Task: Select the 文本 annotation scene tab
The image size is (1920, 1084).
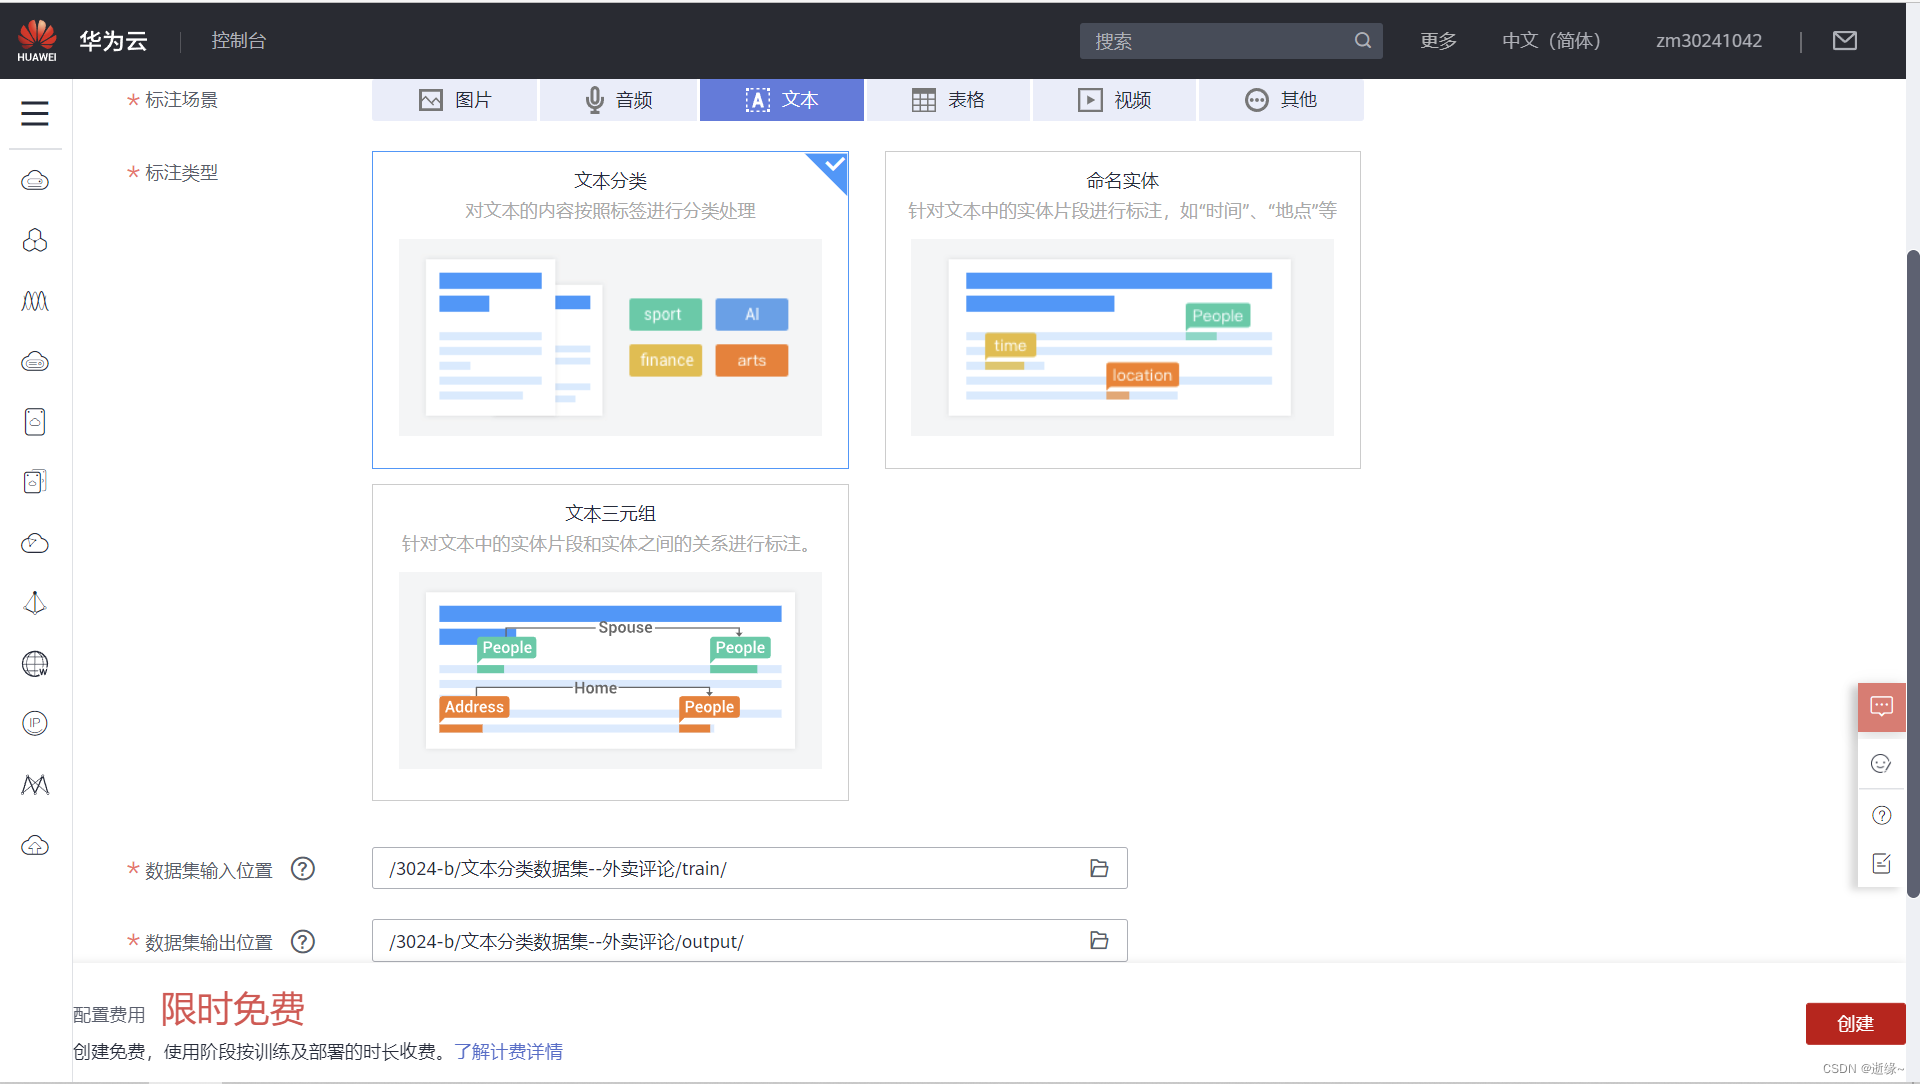Action: [782, 100]
